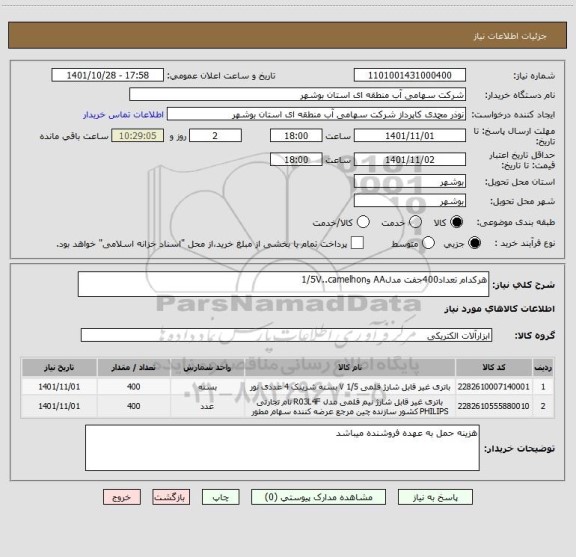Viewport: 576px width, 557px height.
Task: Click تاریخ نیاز column header
Action: (59, 367)
